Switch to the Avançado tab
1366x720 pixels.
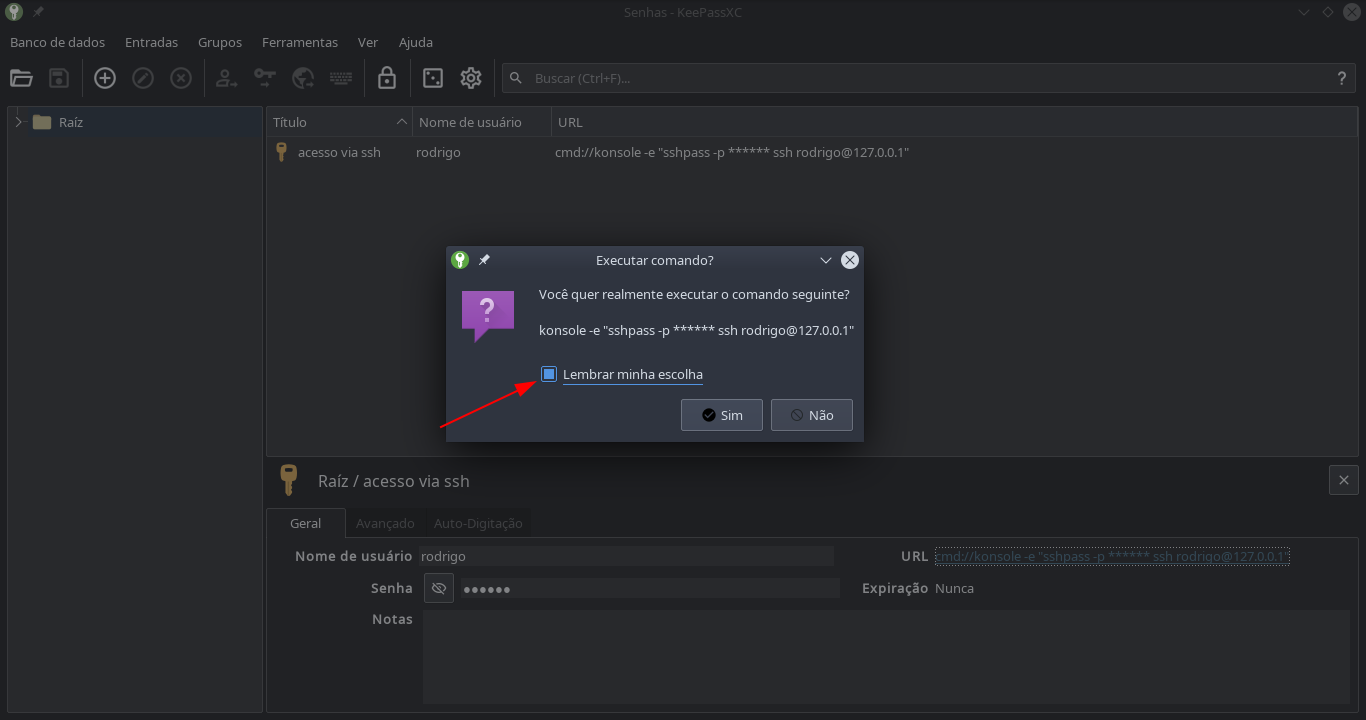point(385,523)
